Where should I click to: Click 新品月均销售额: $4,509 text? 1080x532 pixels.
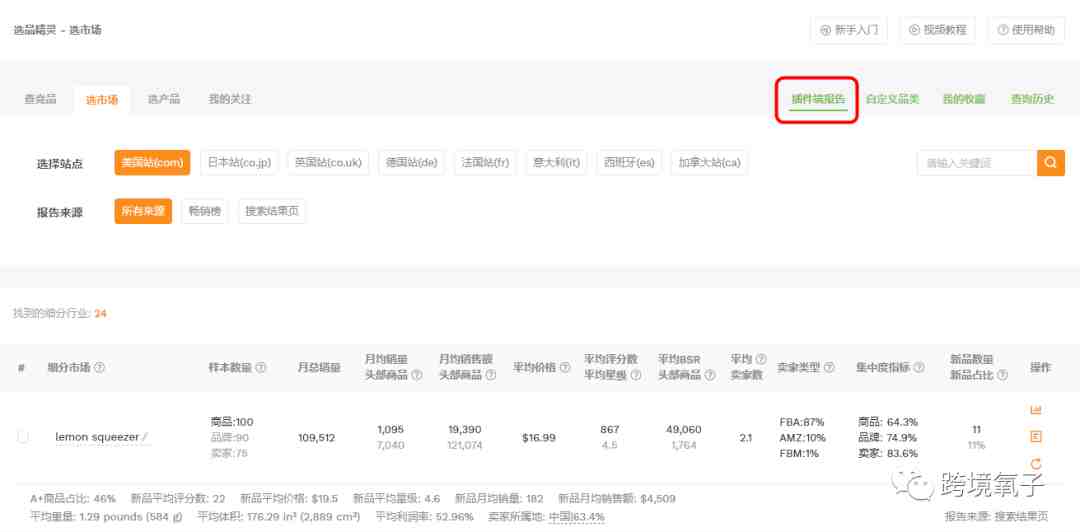click(616, 498)
